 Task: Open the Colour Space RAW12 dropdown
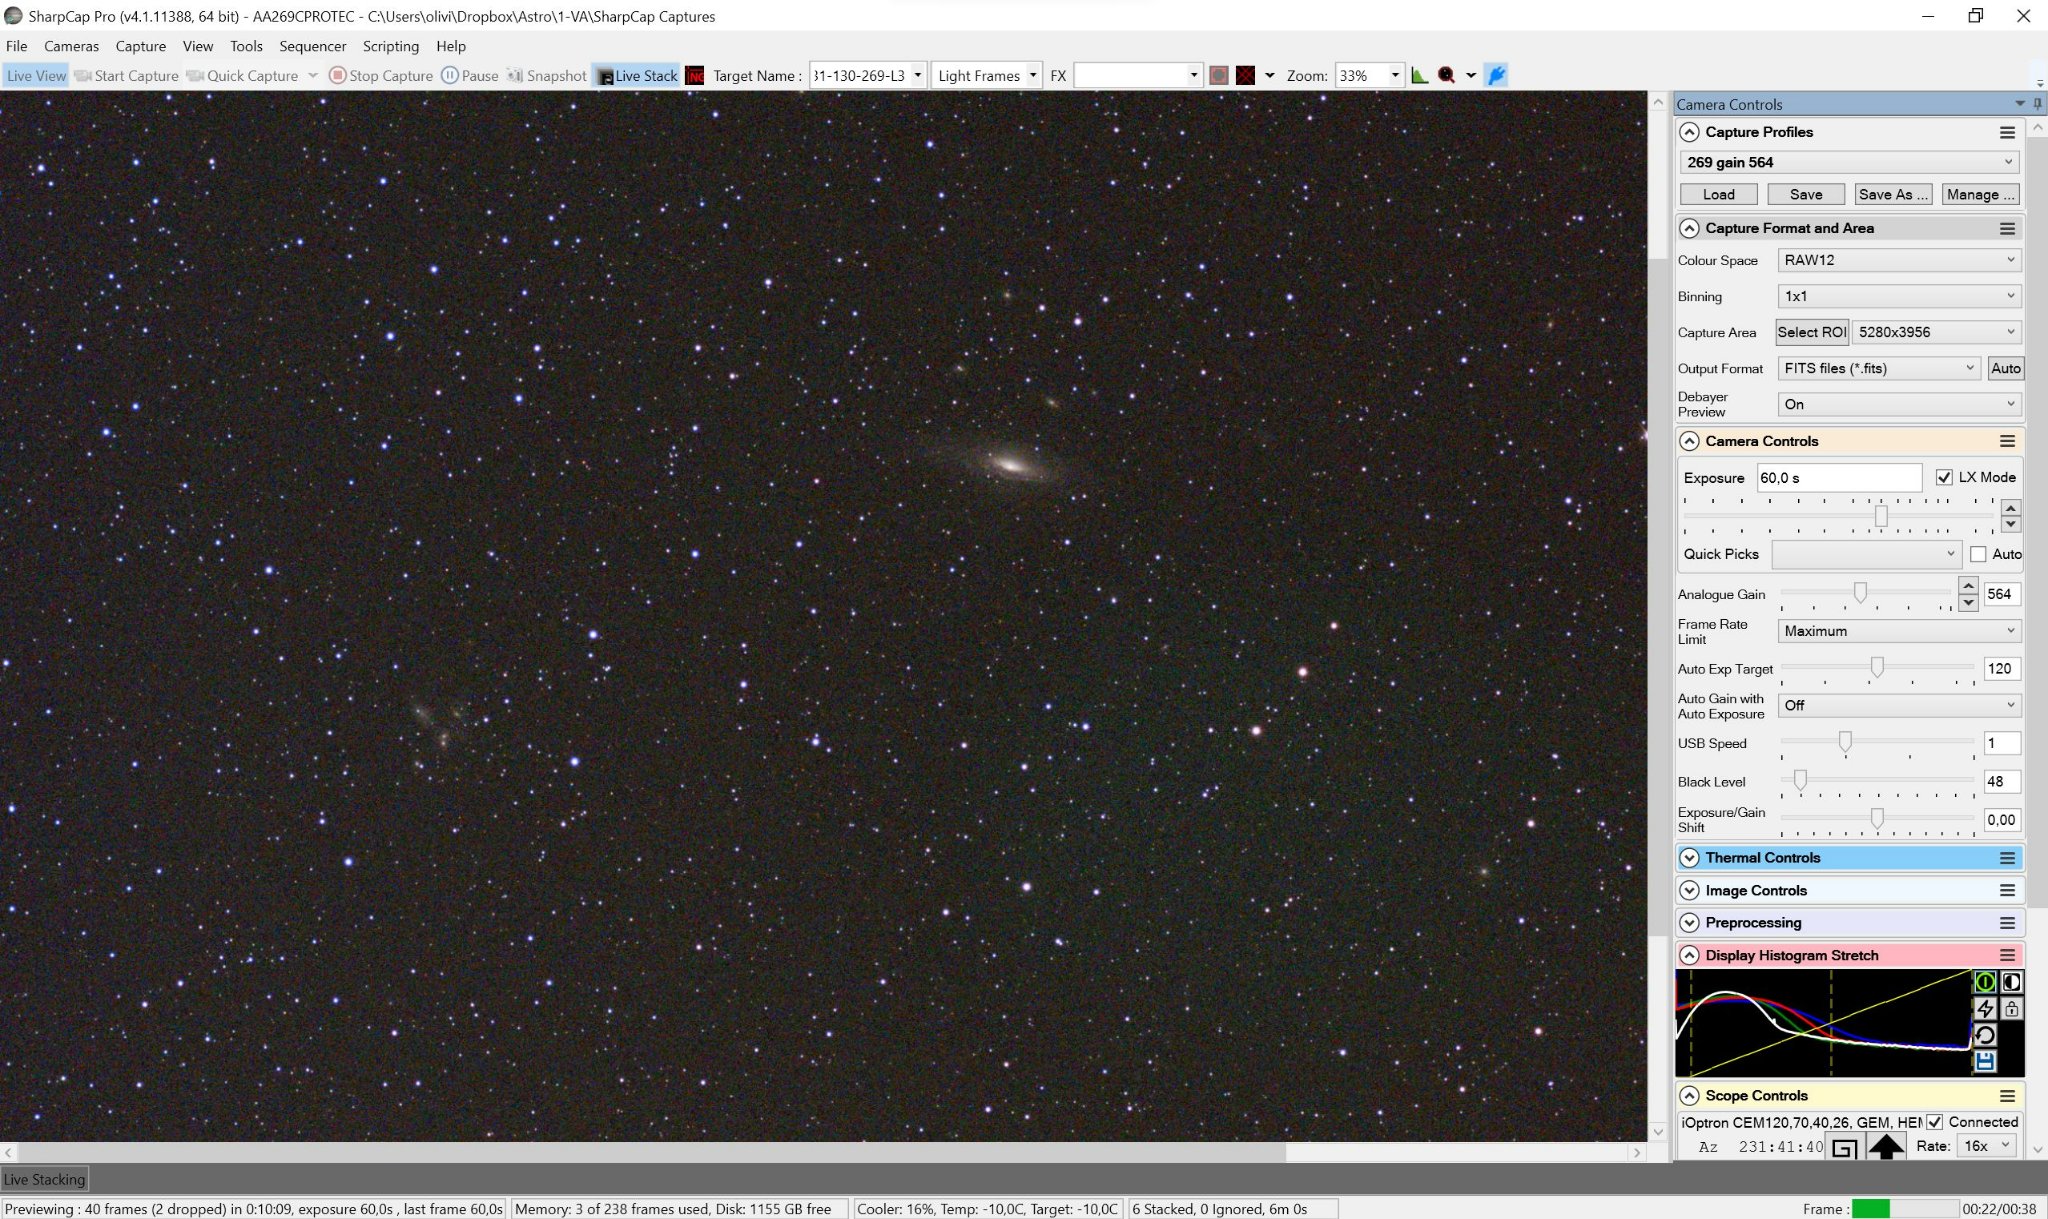[x=1899, y=260]
